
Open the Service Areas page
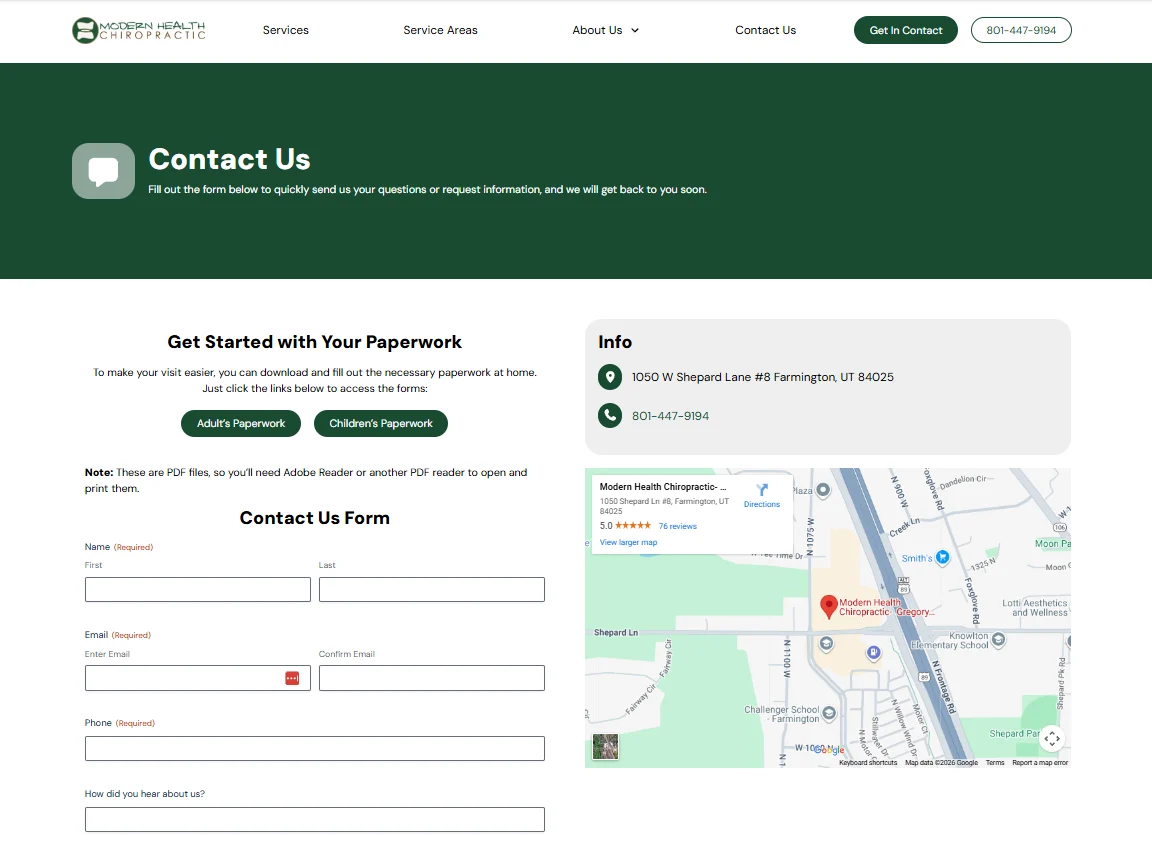coord(440,30)
